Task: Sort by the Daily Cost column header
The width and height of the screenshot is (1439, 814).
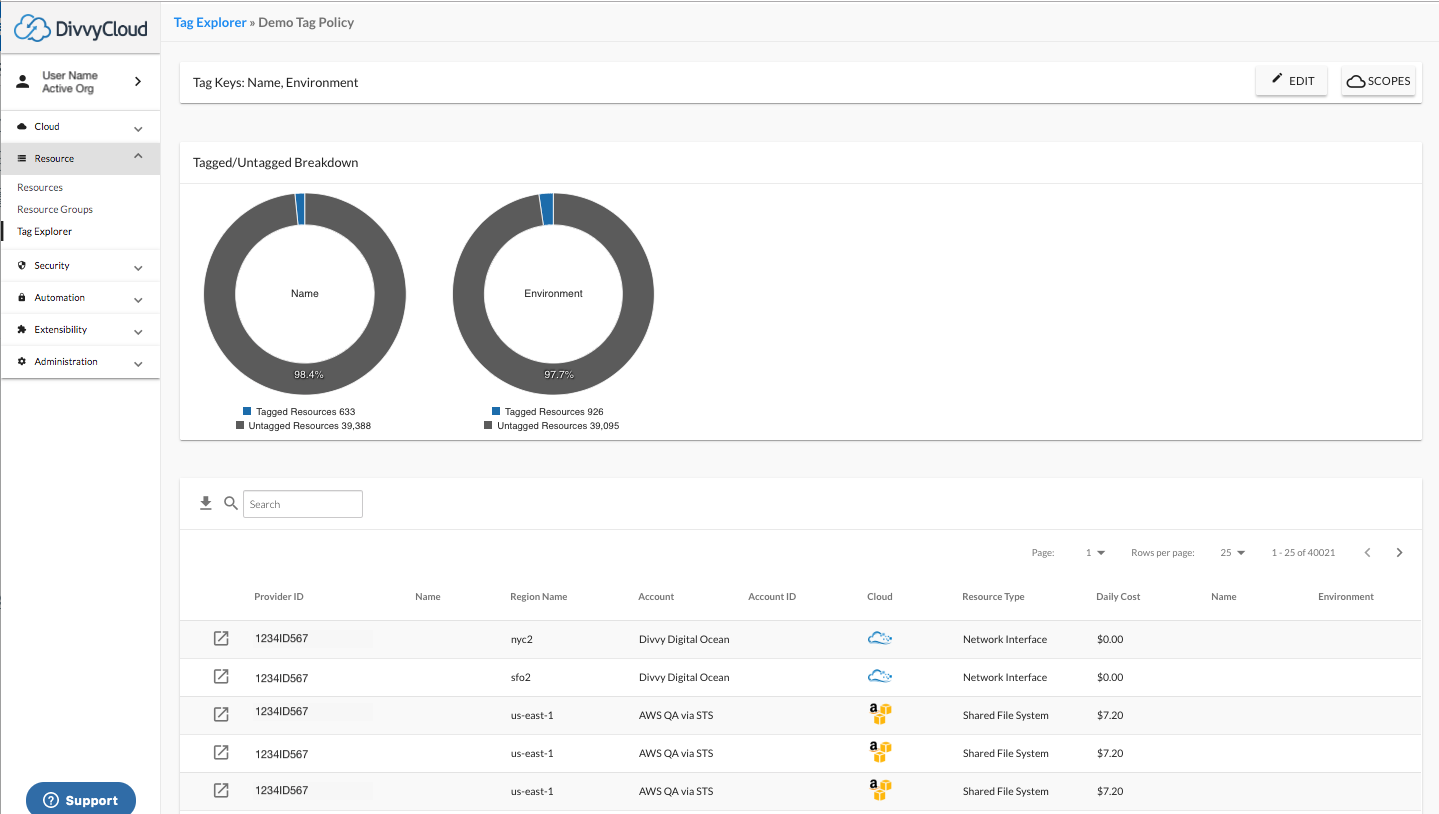Action: pyautogui.click(x=1118, y=596)
